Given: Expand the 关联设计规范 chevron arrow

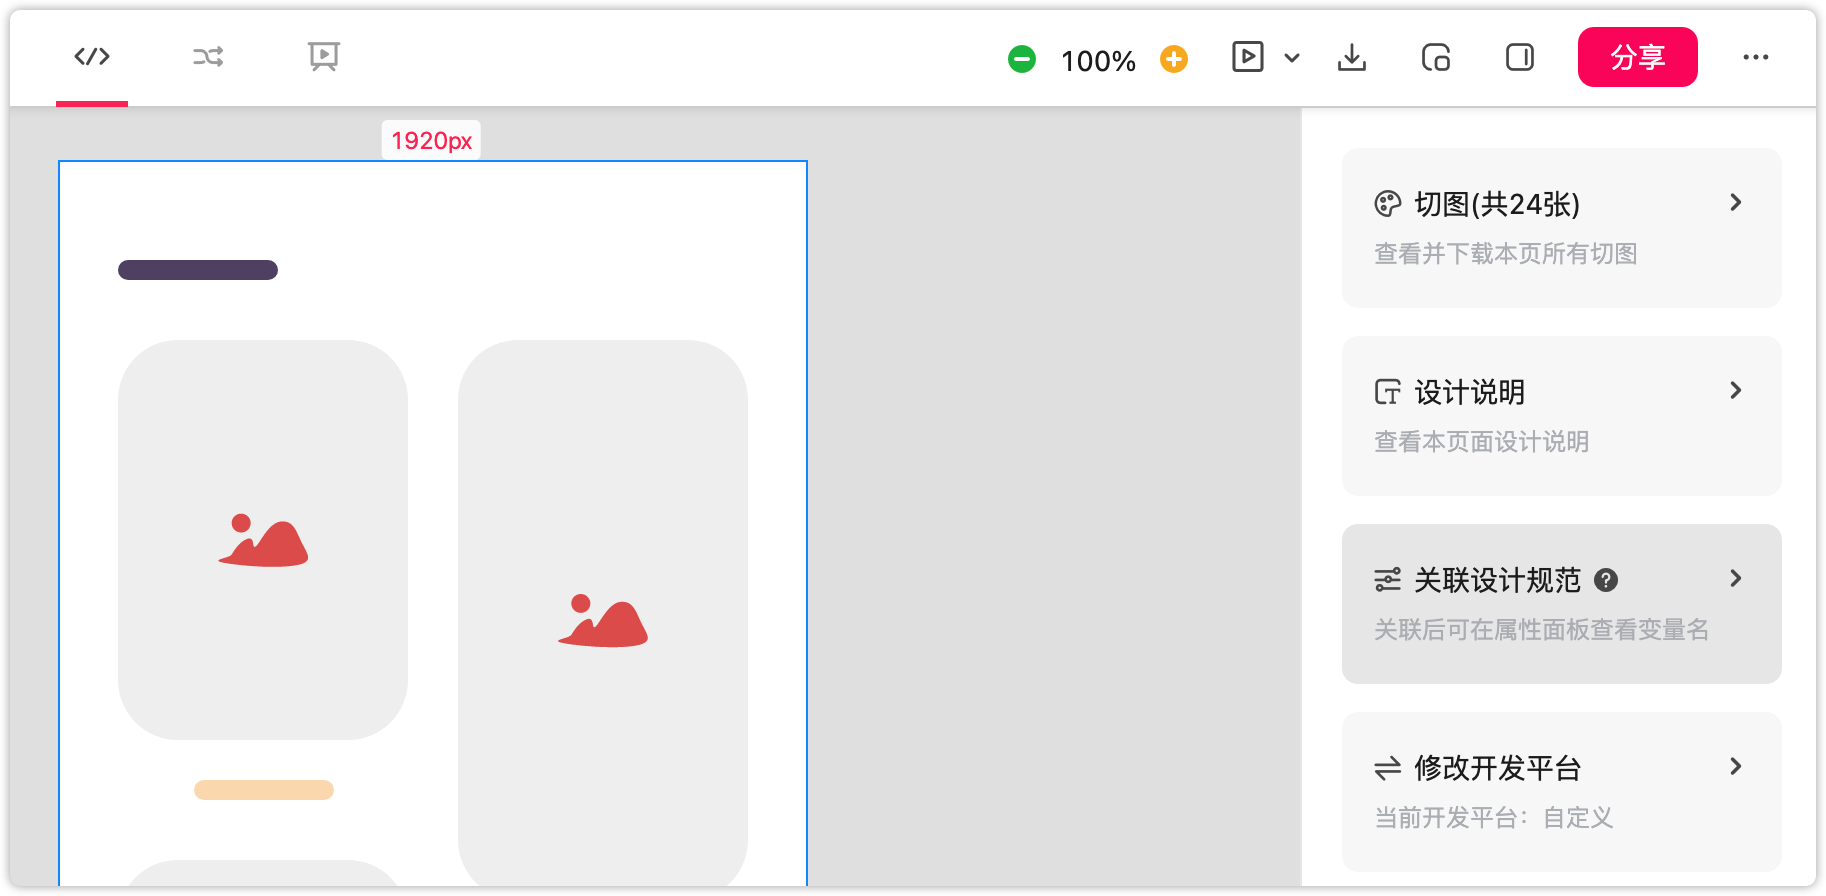Looking at the screenshot, I should pyautogui.click(x=1736, y=579).
